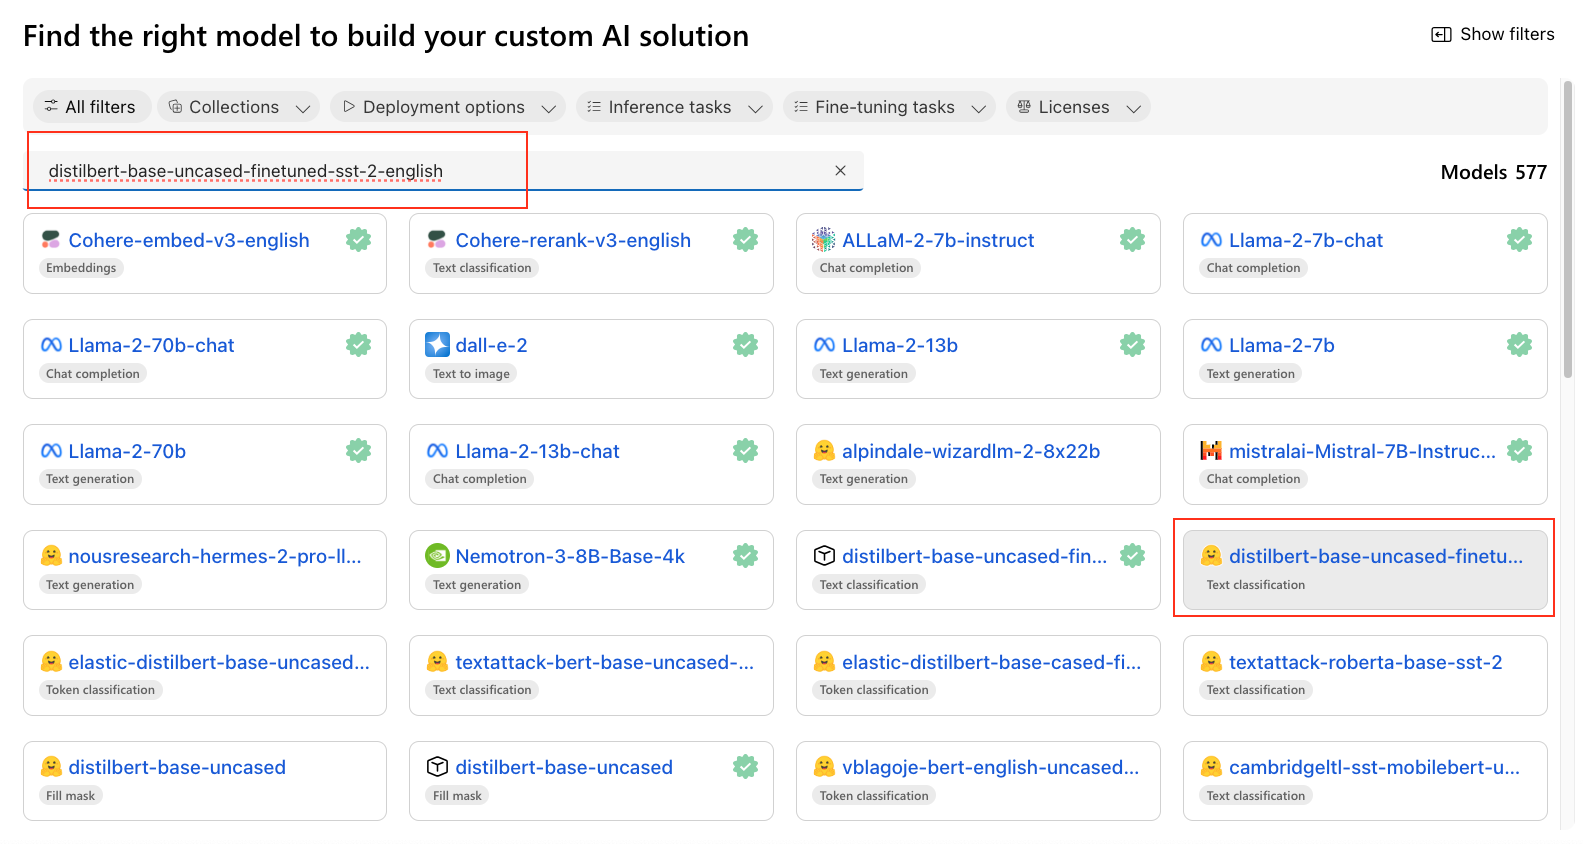1583x844 pixels.
Task: Click Meta logo on Llama-2-13b card
Action: (824, 345)
